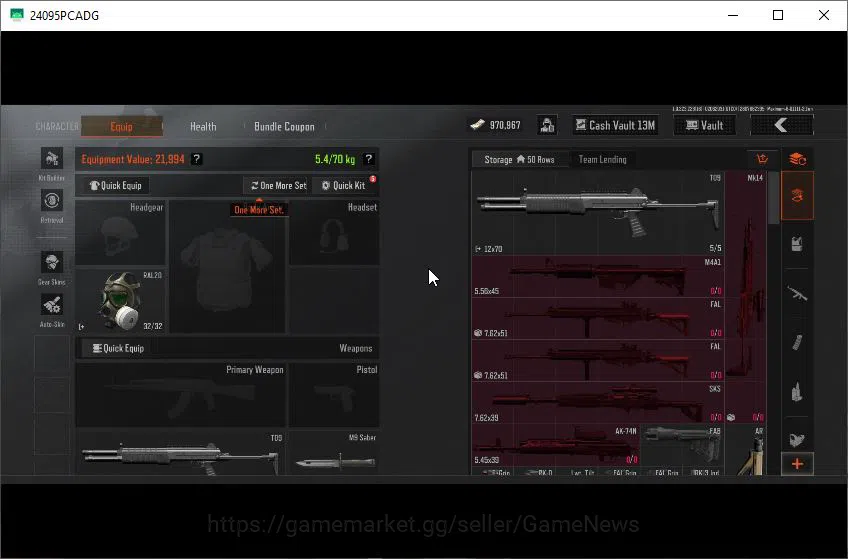Switch to the Health tab
848x559 pixels.
(203, 127)
